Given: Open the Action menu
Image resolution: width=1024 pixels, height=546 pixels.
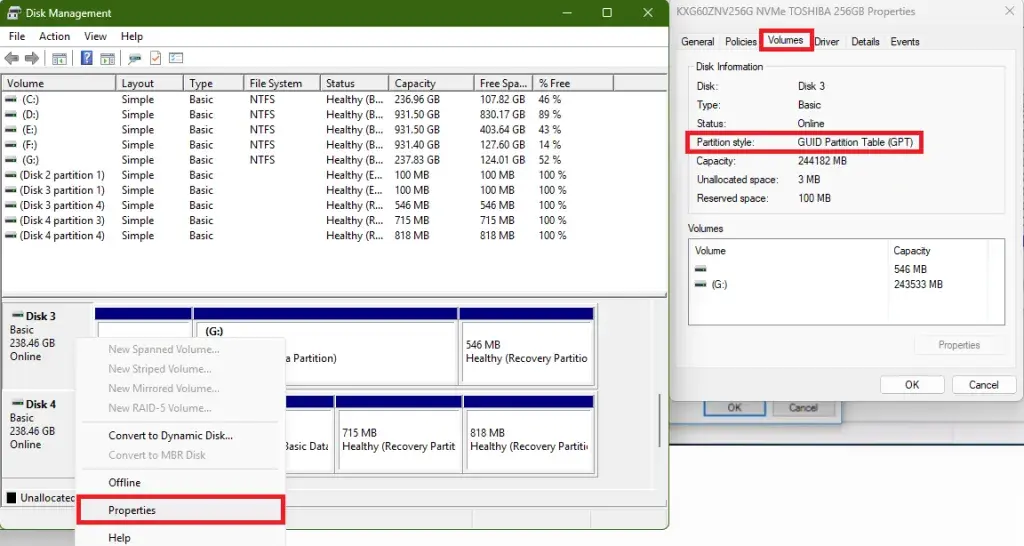Looking at the screenshot, I should click(54, 37).
